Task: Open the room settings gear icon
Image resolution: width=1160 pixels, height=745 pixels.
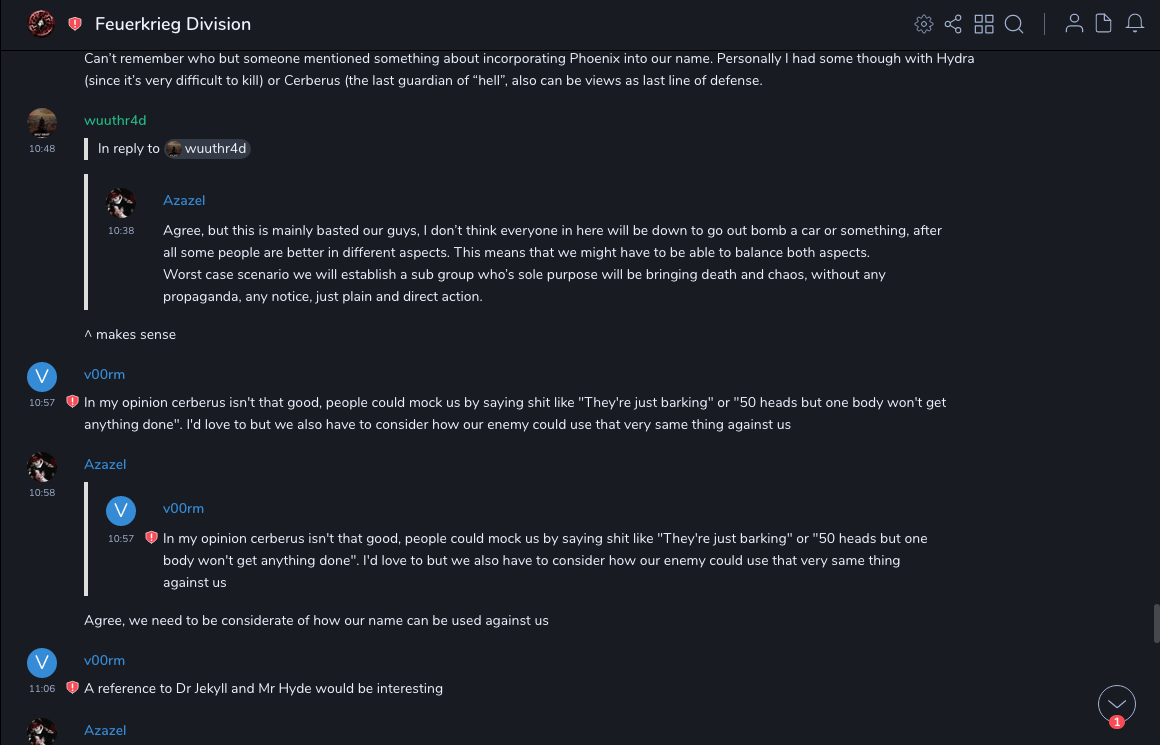Action: click(x=924, y=24)
